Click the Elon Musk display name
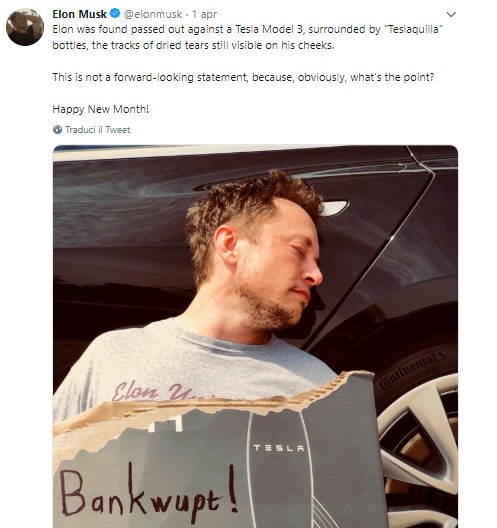The image size is (497, 528). 79,14
